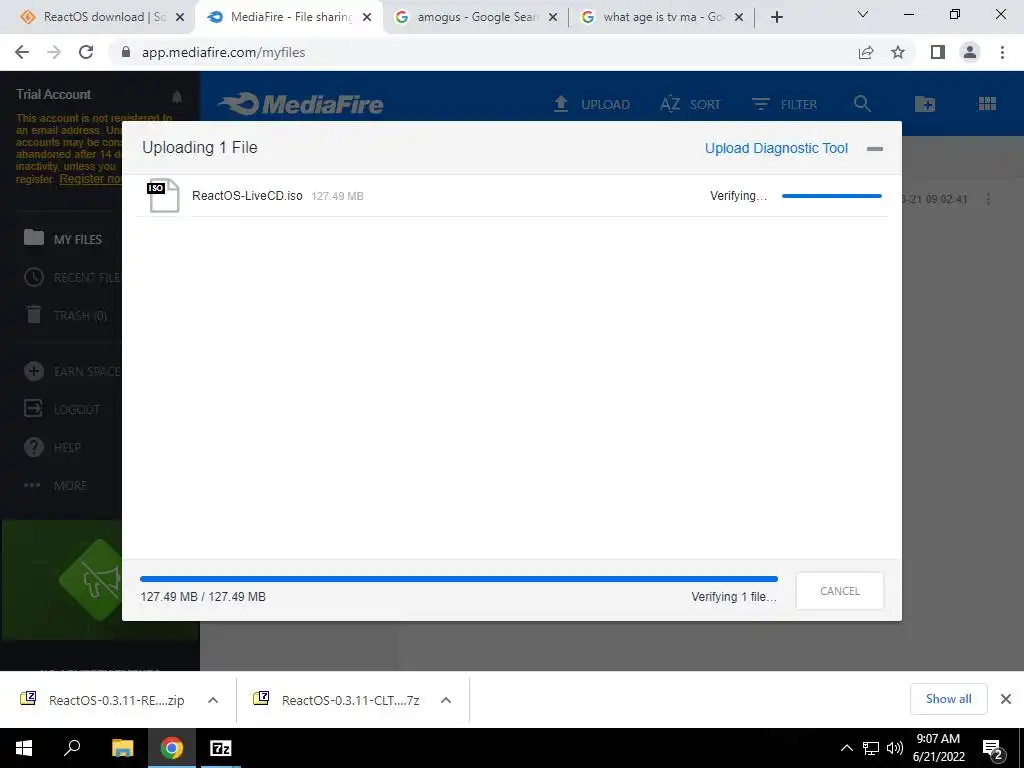Toggle the browser side panel

[x=938, y=52]
